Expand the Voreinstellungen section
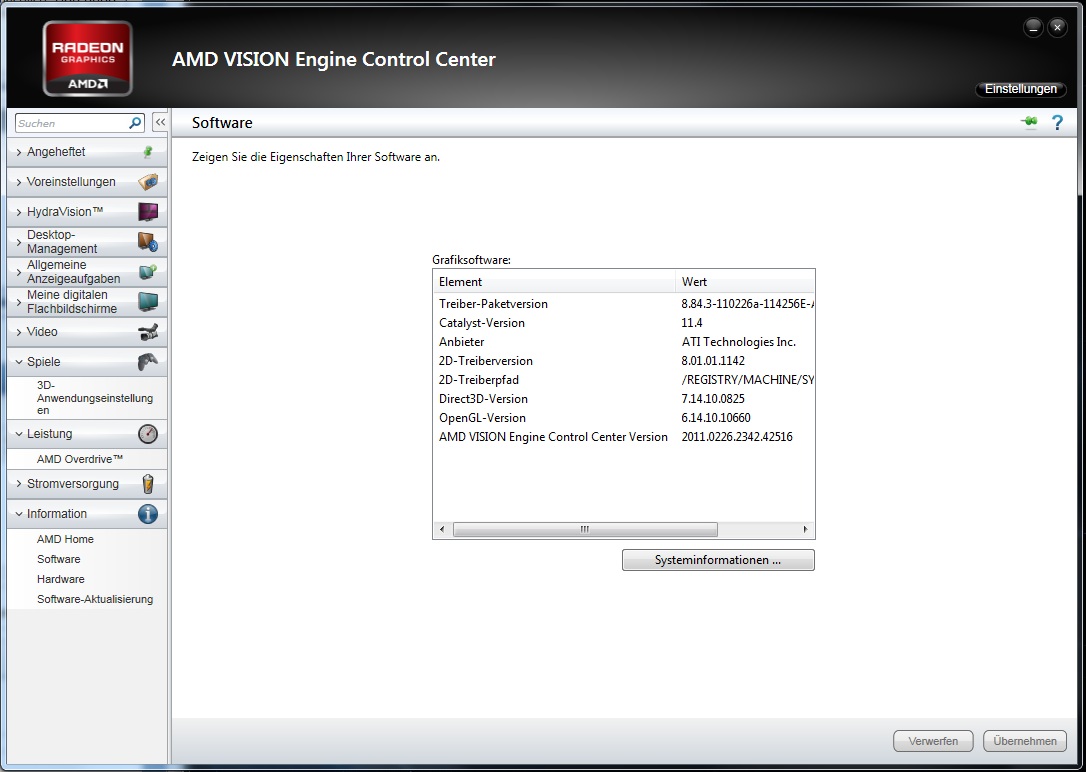 [87, 182]
